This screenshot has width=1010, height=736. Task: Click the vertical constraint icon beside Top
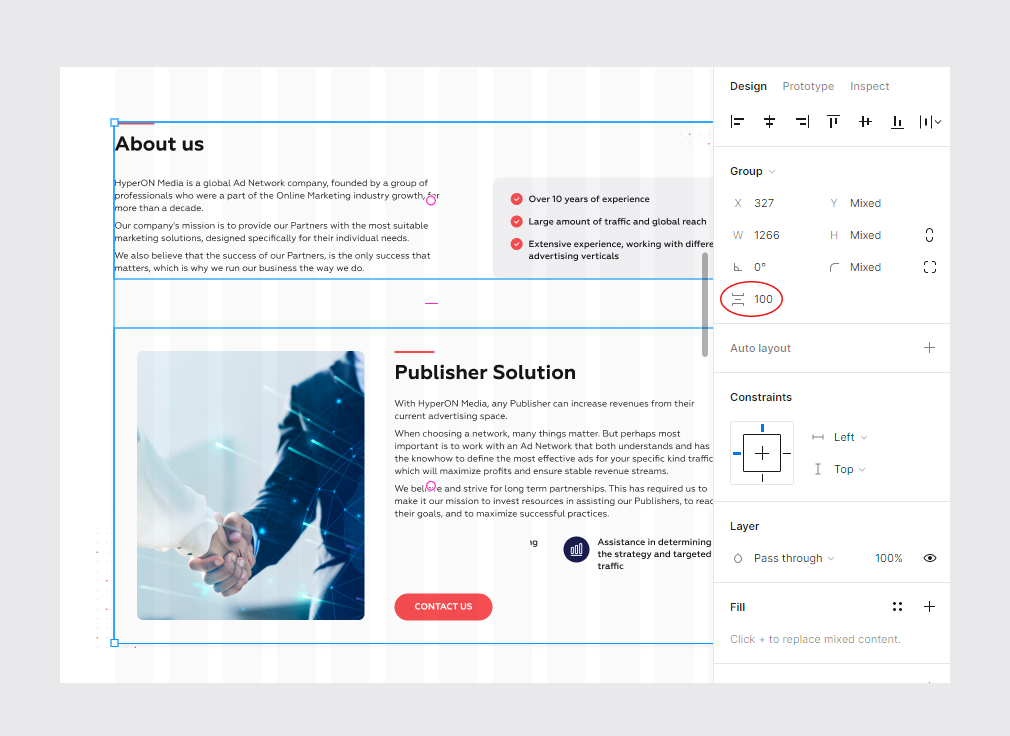coord(818,469)
